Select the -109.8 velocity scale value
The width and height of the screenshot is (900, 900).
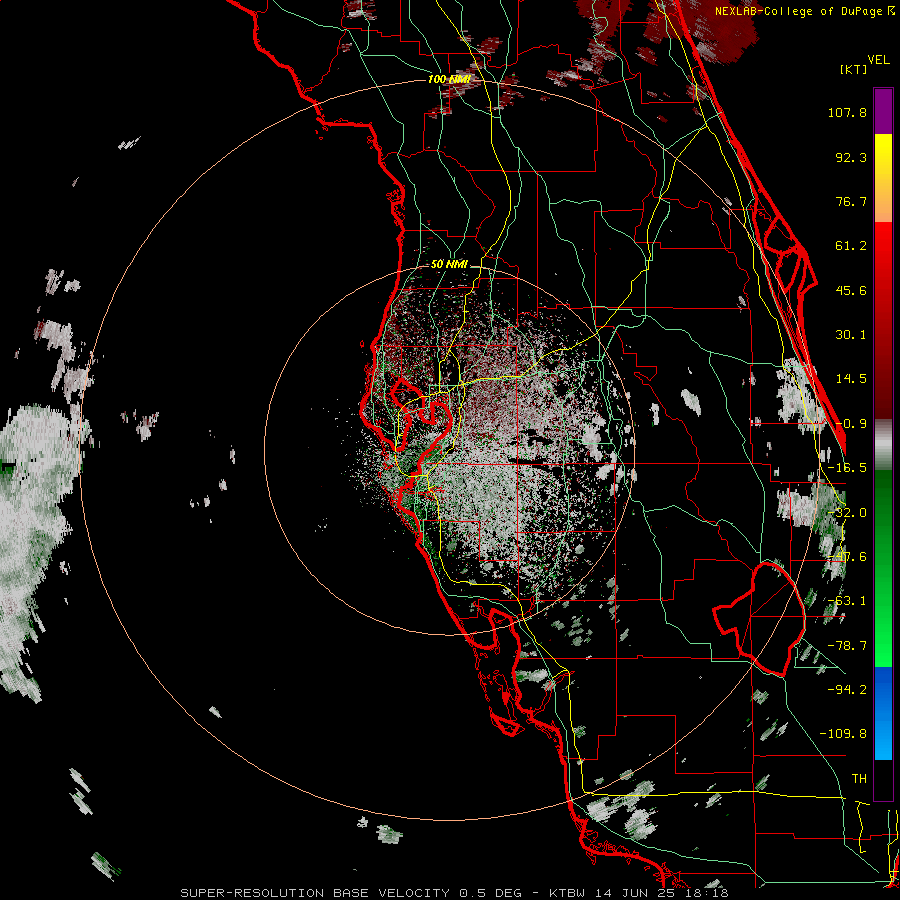843,734
